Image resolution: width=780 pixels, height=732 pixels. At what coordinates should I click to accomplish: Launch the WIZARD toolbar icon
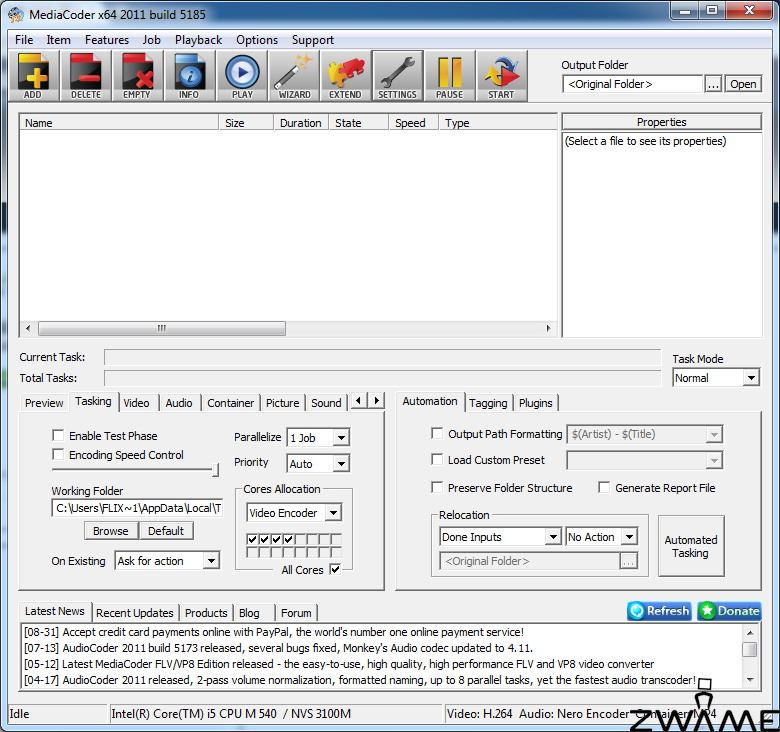click(294, 76)
